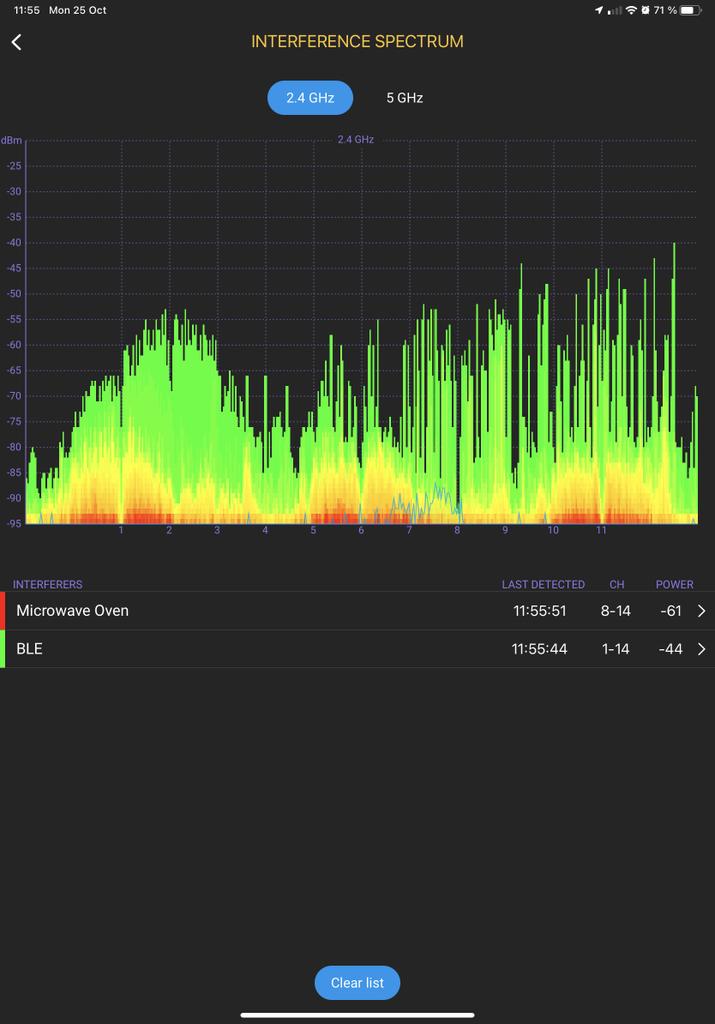Click the -95 dBm axis label

coord(14,523)
